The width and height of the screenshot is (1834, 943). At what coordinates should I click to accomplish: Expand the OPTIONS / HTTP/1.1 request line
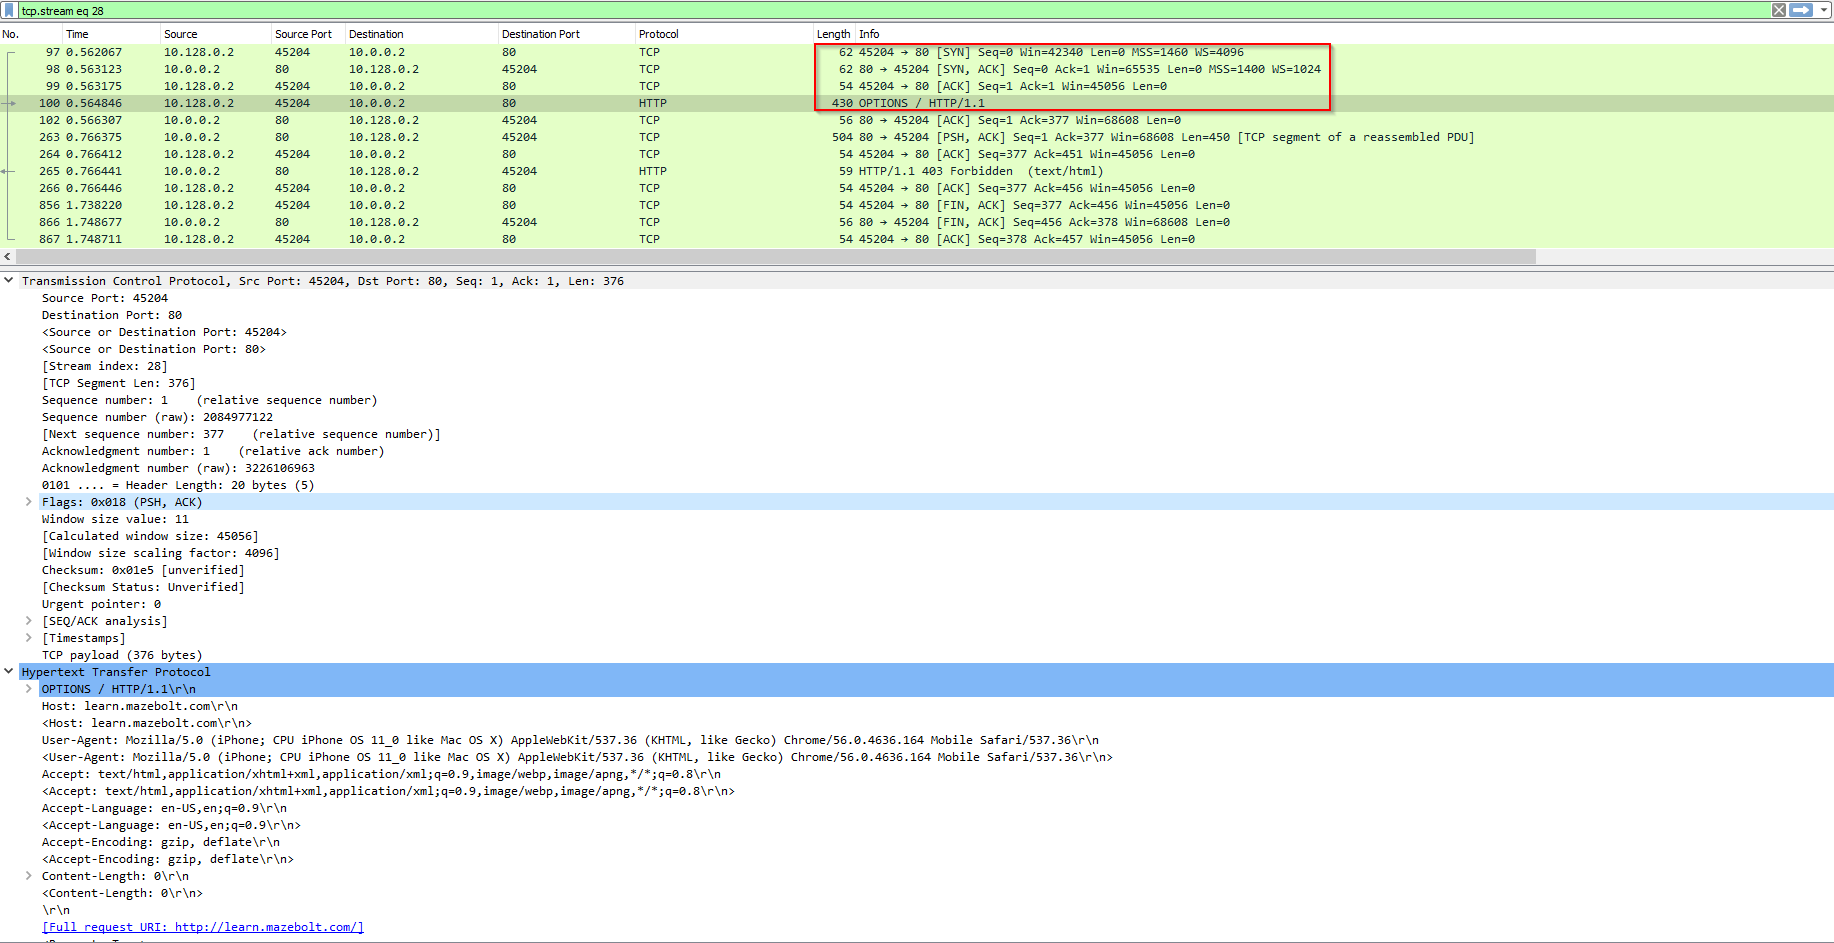[28, 688]
